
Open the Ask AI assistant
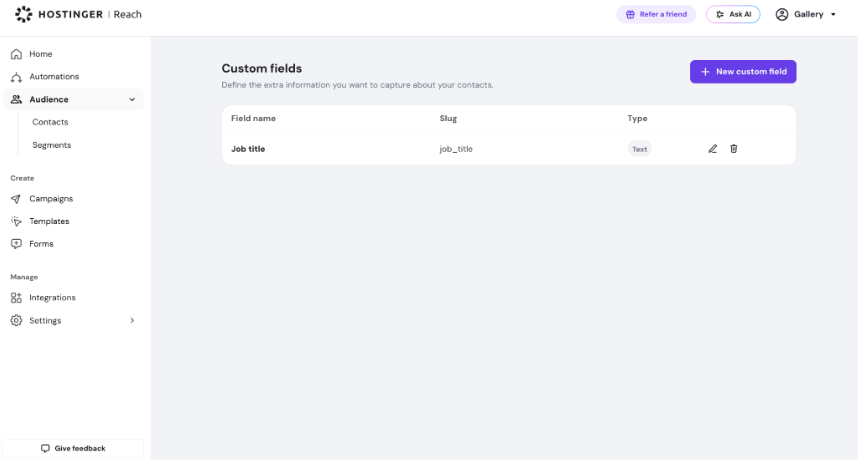coord(733,14)
